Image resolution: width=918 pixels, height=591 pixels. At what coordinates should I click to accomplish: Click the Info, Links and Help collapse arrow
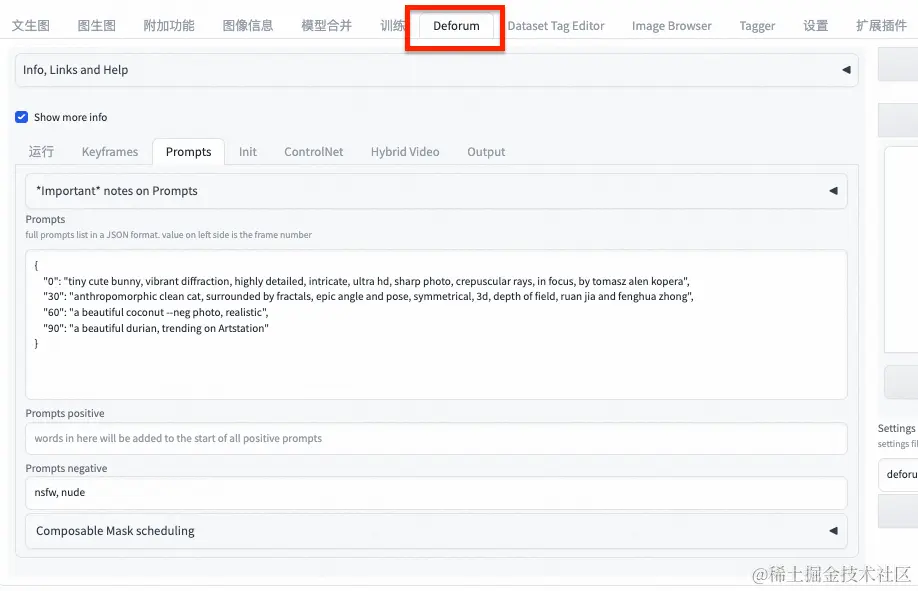click(846, 70)
